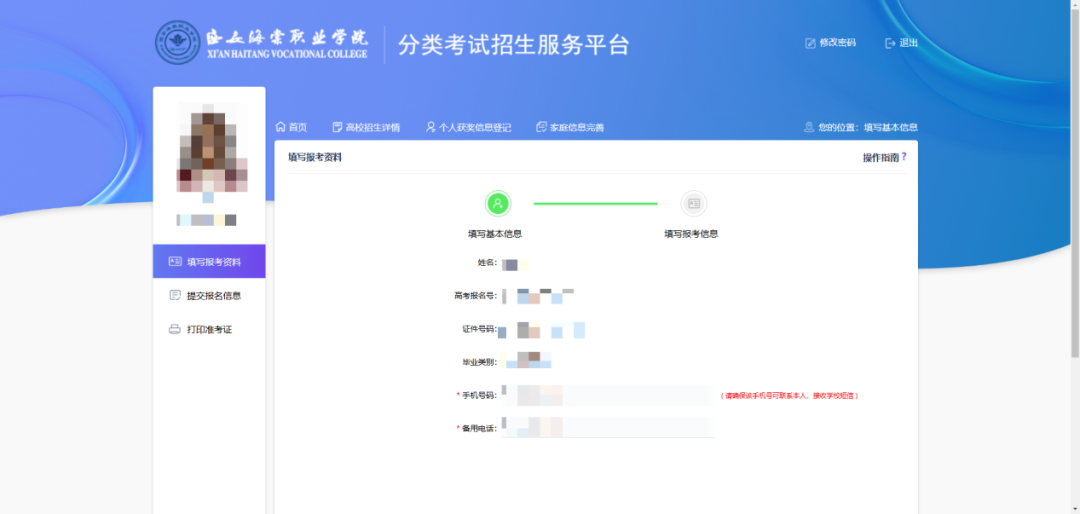Click the 打印准考证 printer icon
The width and height of the screenshot is (1080, 514).
(175, 329)
